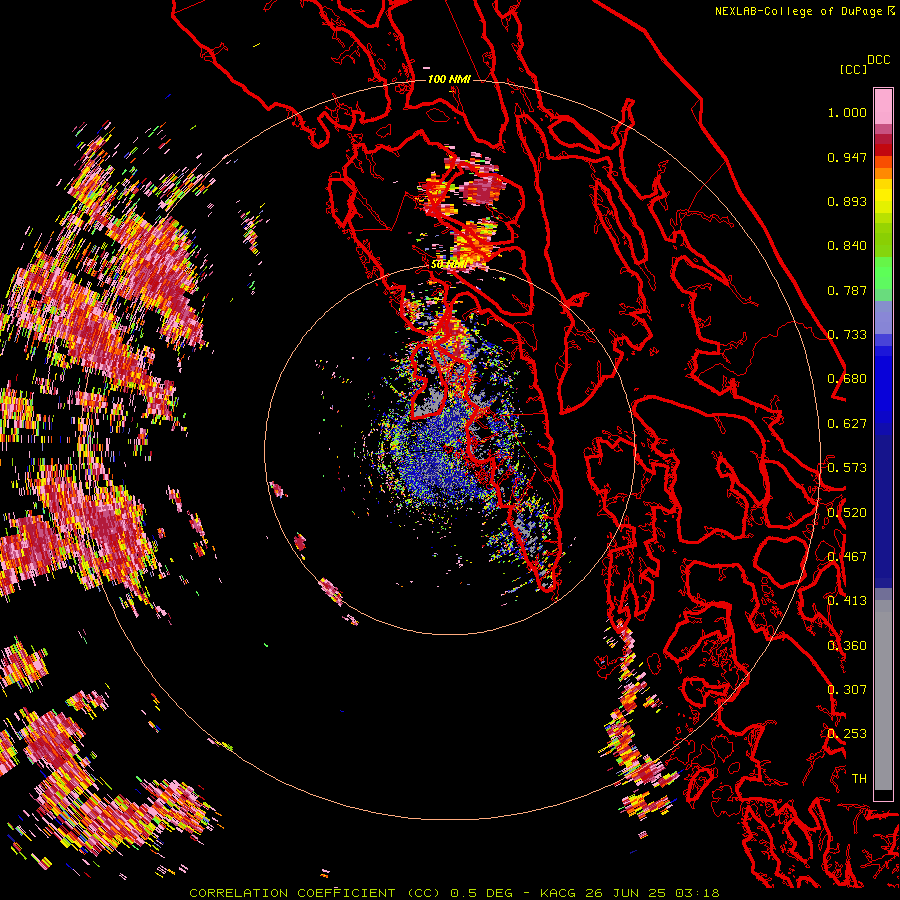The height and width of the screenshot is (900, 900).
Task: Select the 0.840 color bar value
Action: coord(847,246)
